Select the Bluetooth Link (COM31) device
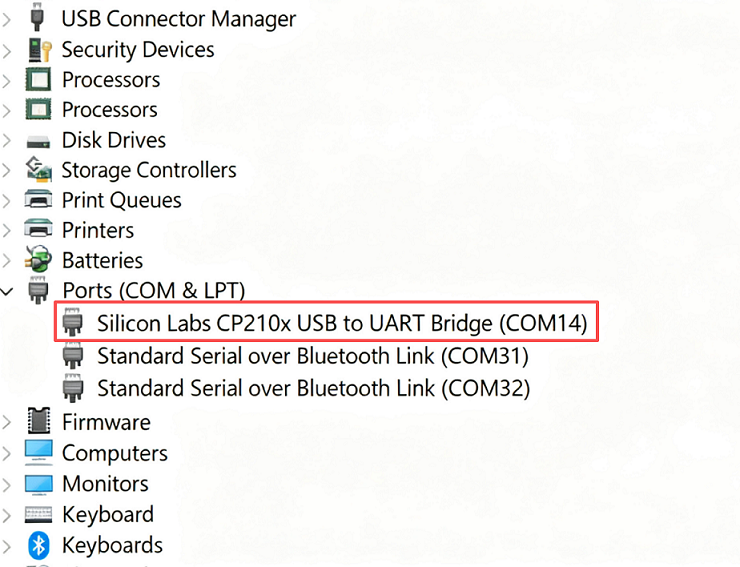This screenshot has height=567, width=740. pyautogui.click(x=312, y=356)
